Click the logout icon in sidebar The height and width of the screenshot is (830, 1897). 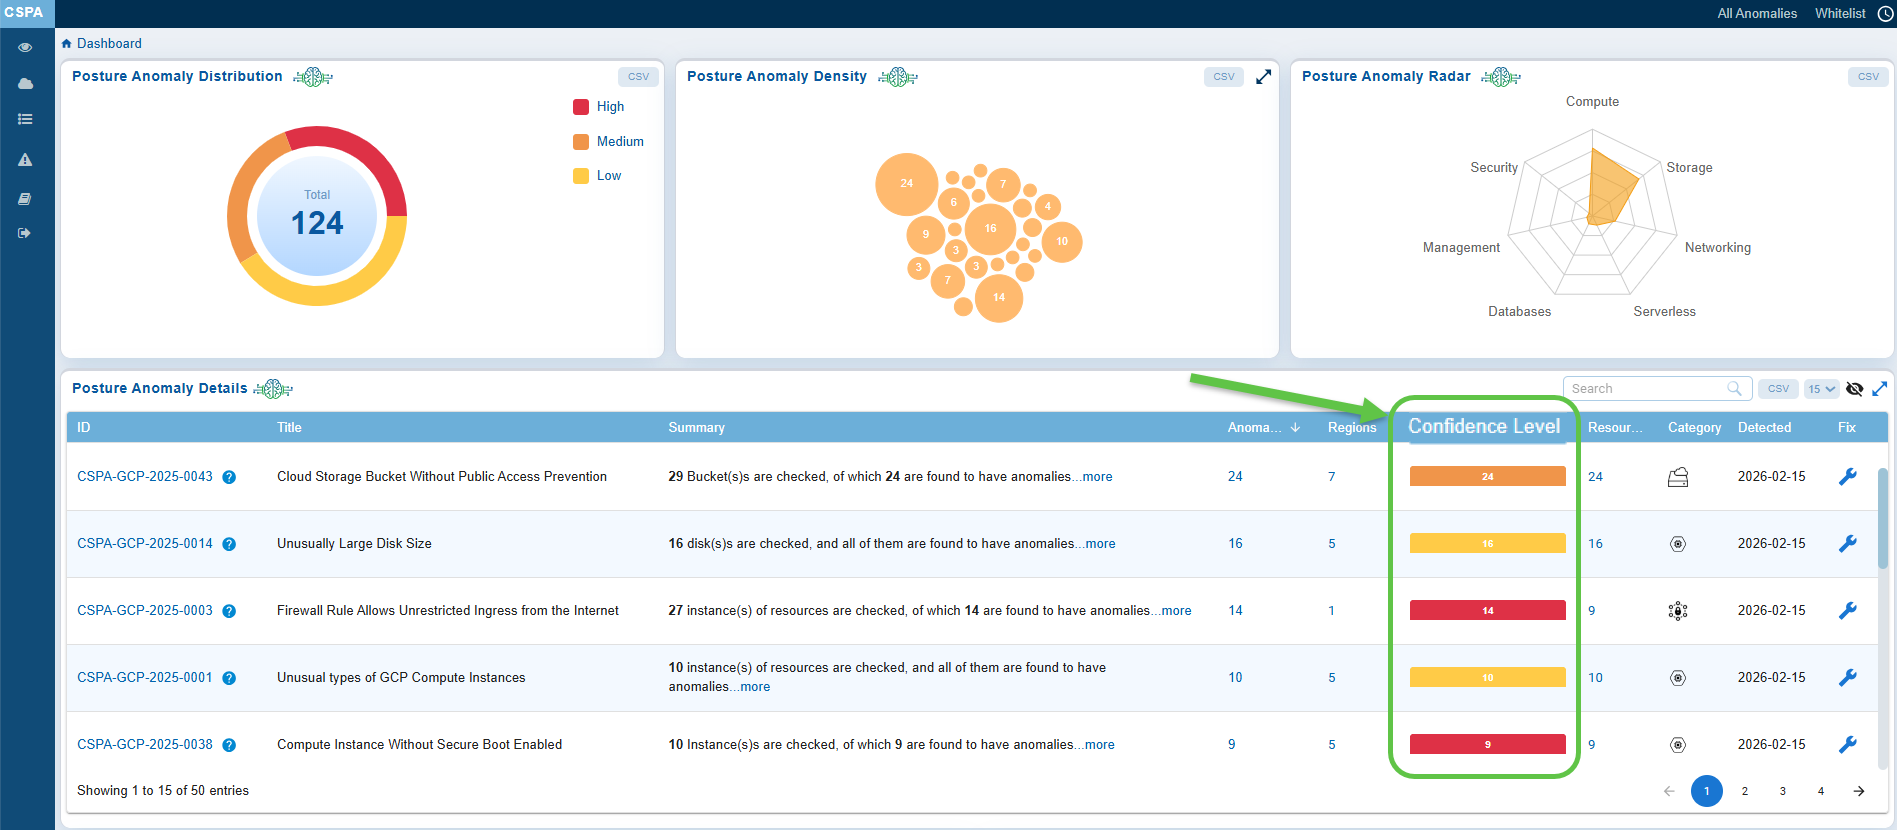click(x=25, y=233)
